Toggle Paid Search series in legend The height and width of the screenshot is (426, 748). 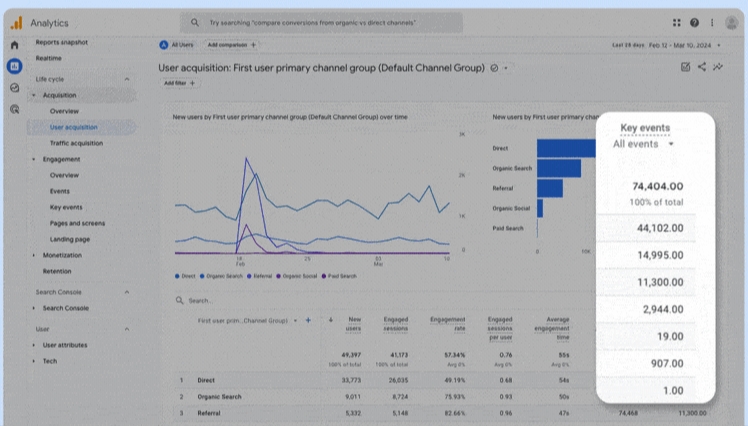click(339, 276)
